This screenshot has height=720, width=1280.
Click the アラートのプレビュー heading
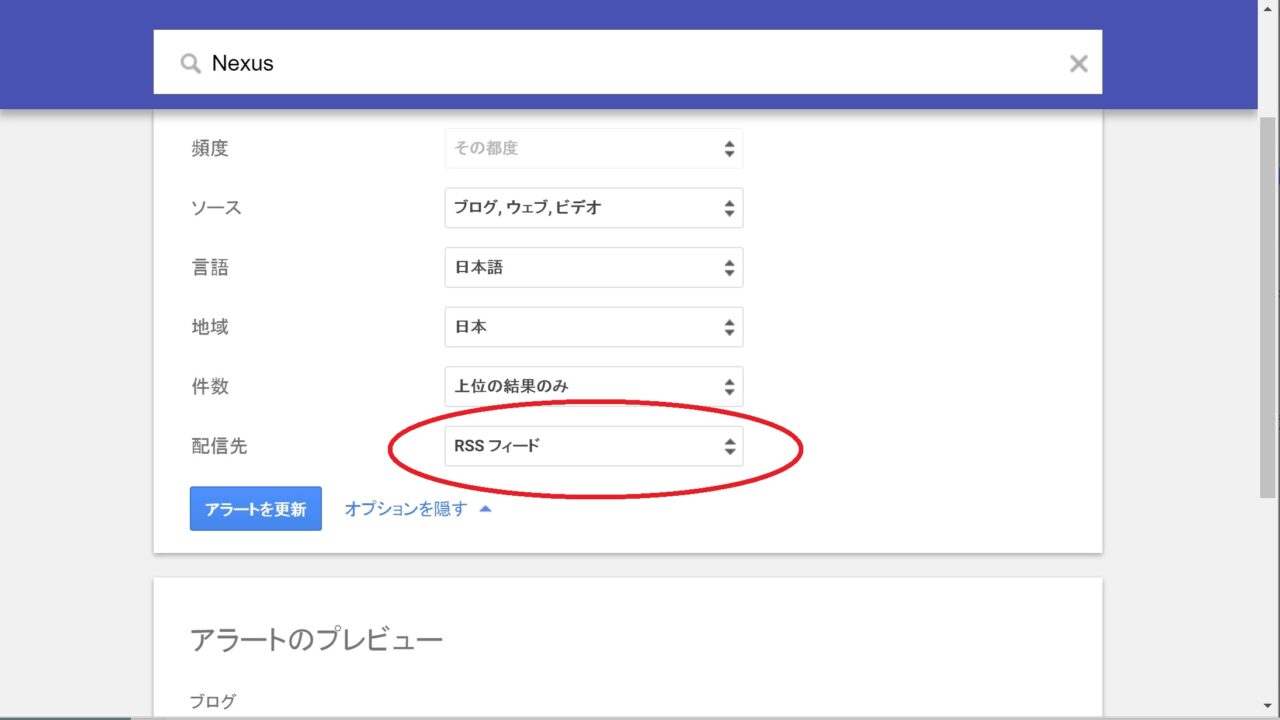click(x=316, y=640)
